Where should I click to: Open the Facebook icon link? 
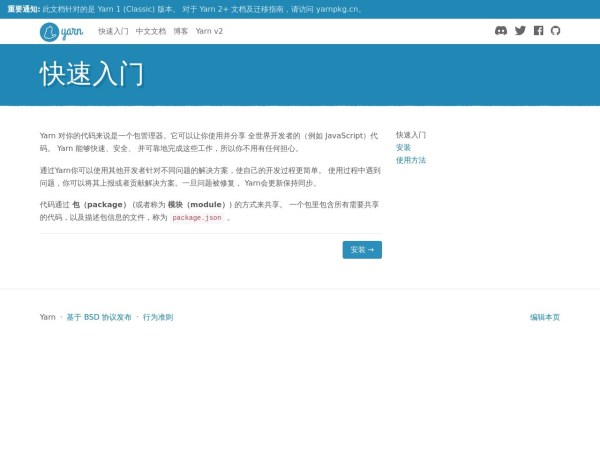[x=538, y=31]
